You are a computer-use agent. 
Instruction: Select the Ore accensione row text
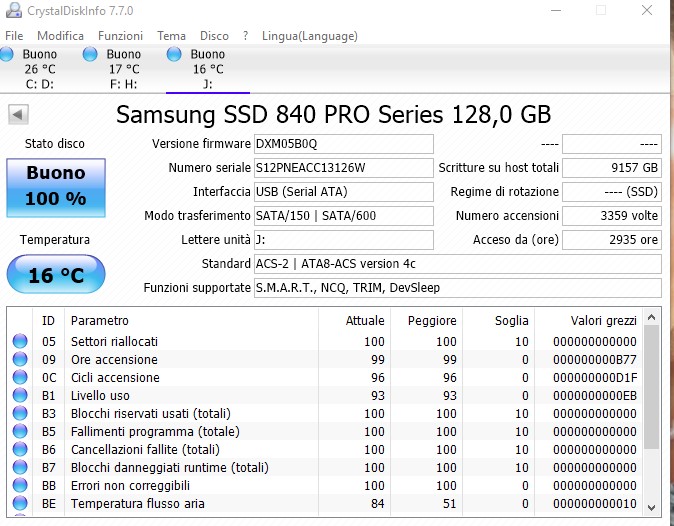coord(114,359)
